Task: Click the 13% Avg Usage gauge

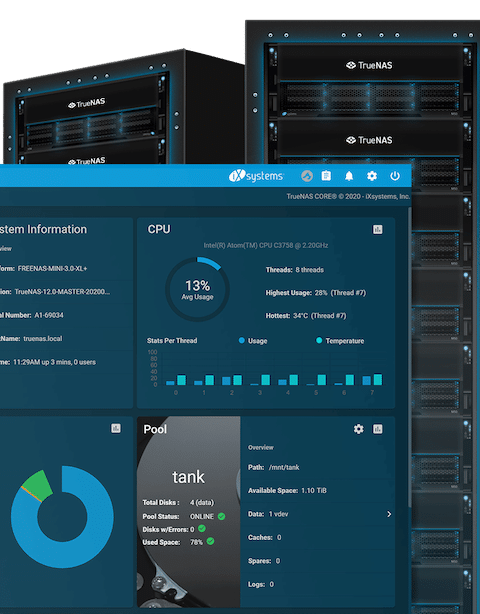Action: 197,289
